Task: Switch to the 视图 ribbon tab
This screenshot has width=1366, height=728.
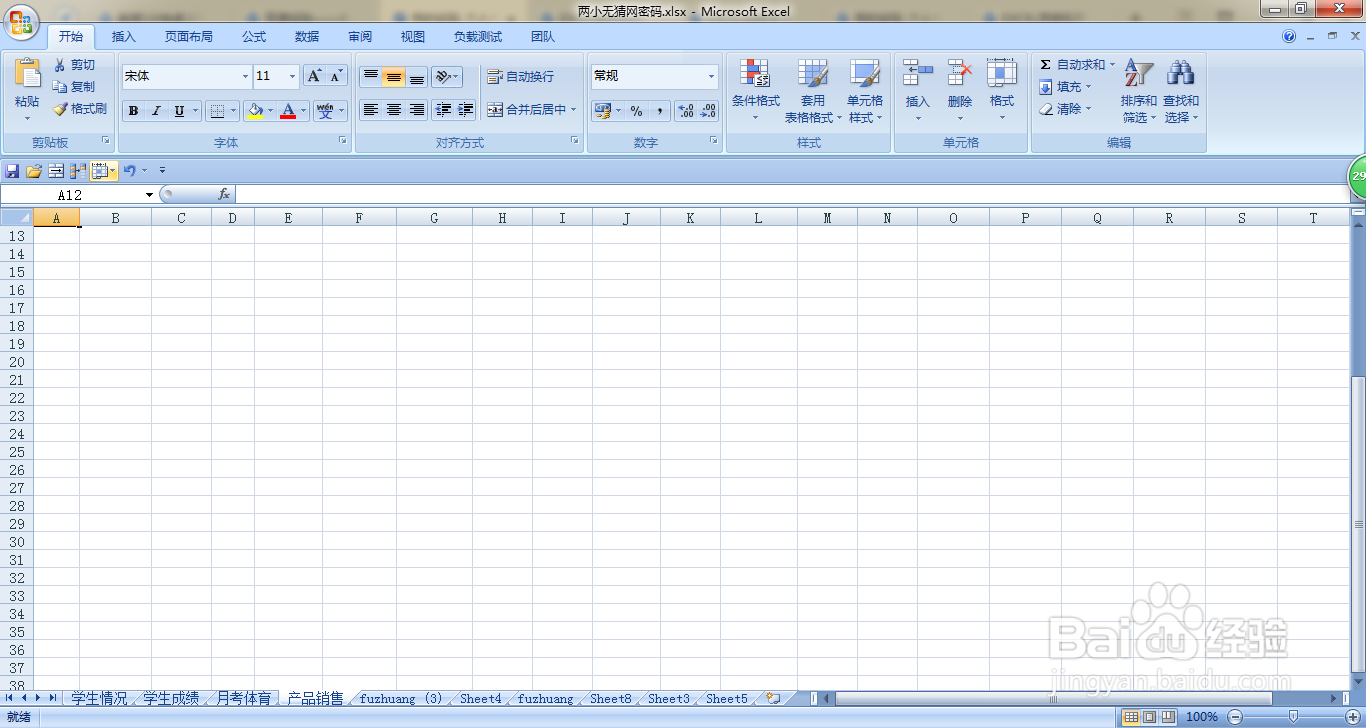Action: (x=413, y=37)
